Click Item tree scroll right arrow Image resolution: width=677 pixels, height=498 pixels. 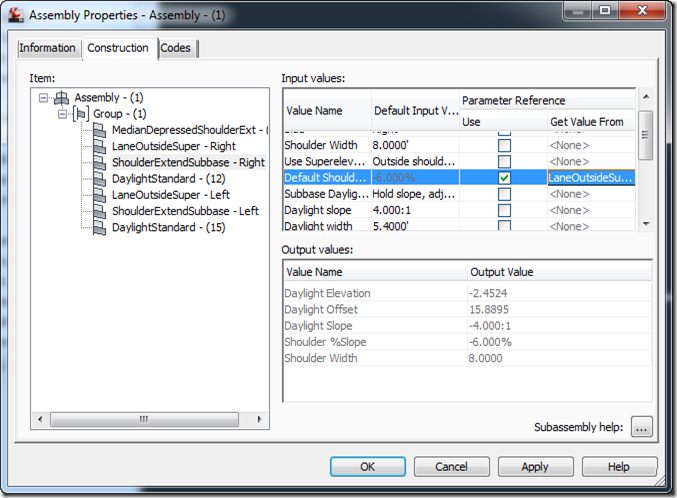(259, 419)
